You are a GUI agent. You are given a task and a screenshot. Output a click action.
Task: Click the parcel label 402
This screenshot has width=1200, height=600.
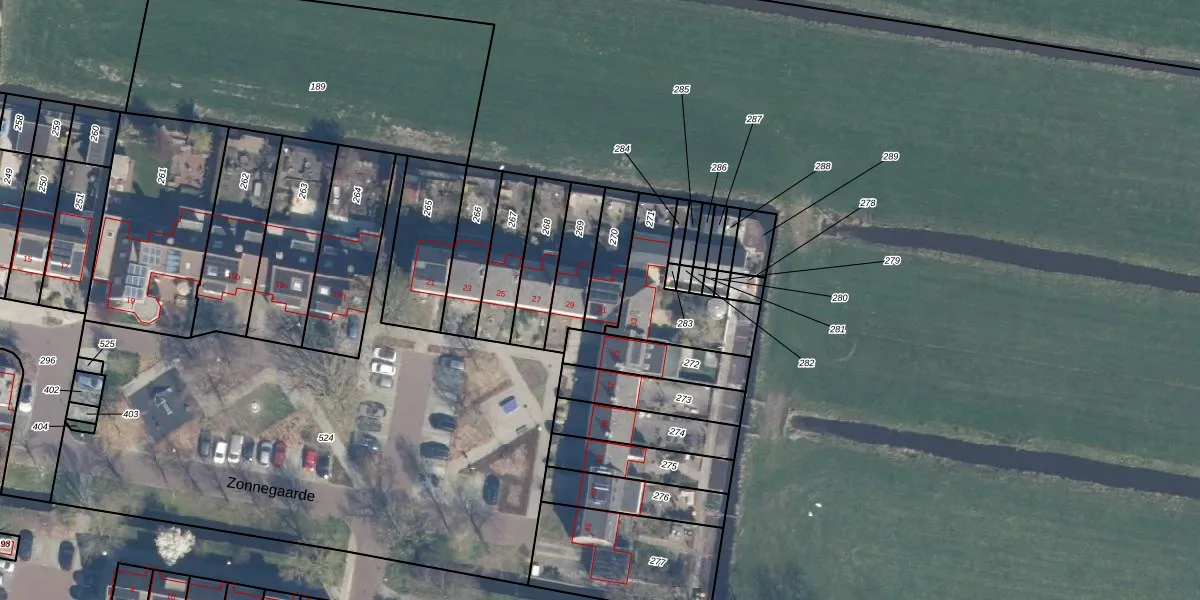coord(52,390)
